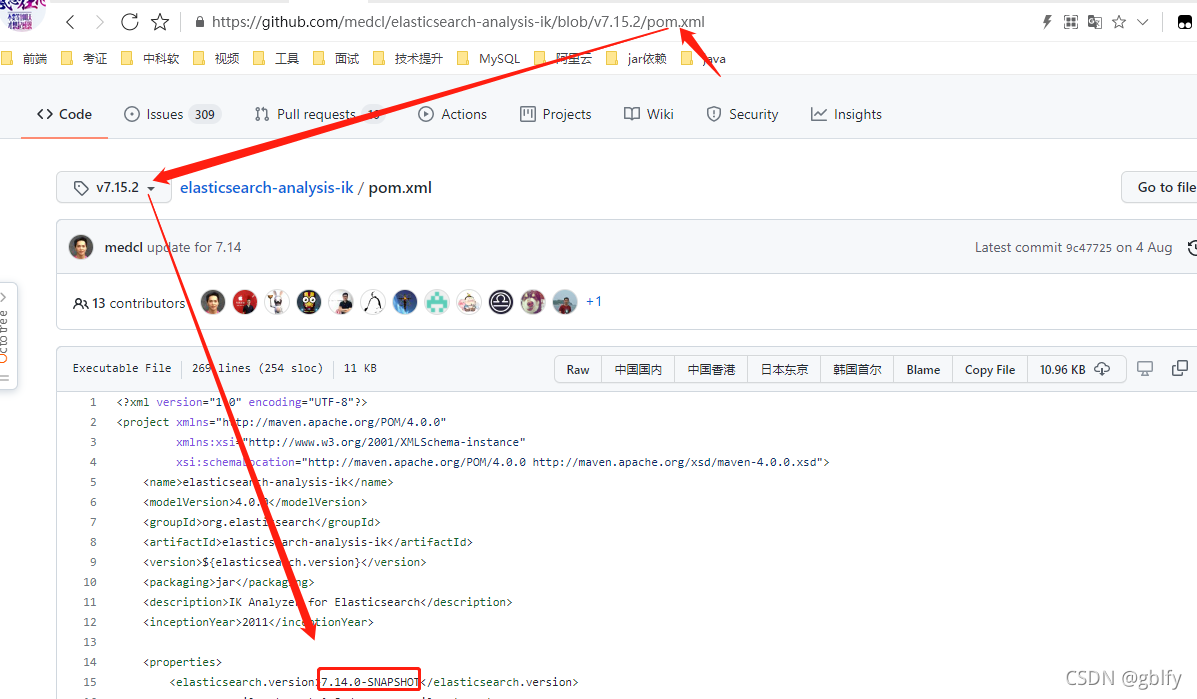Open the 中科软 bookmarks folder

[x=150, y=59]
